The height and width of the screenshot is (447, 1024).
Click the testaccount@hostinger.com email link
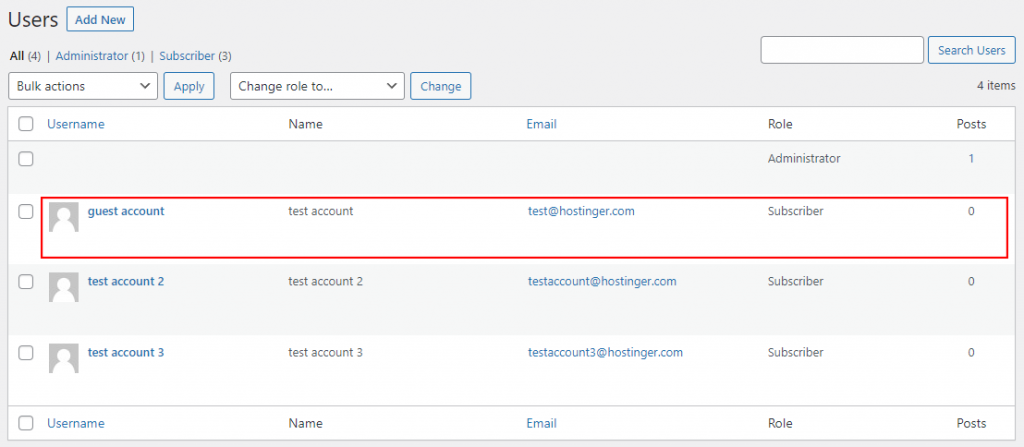coord(602,282)
